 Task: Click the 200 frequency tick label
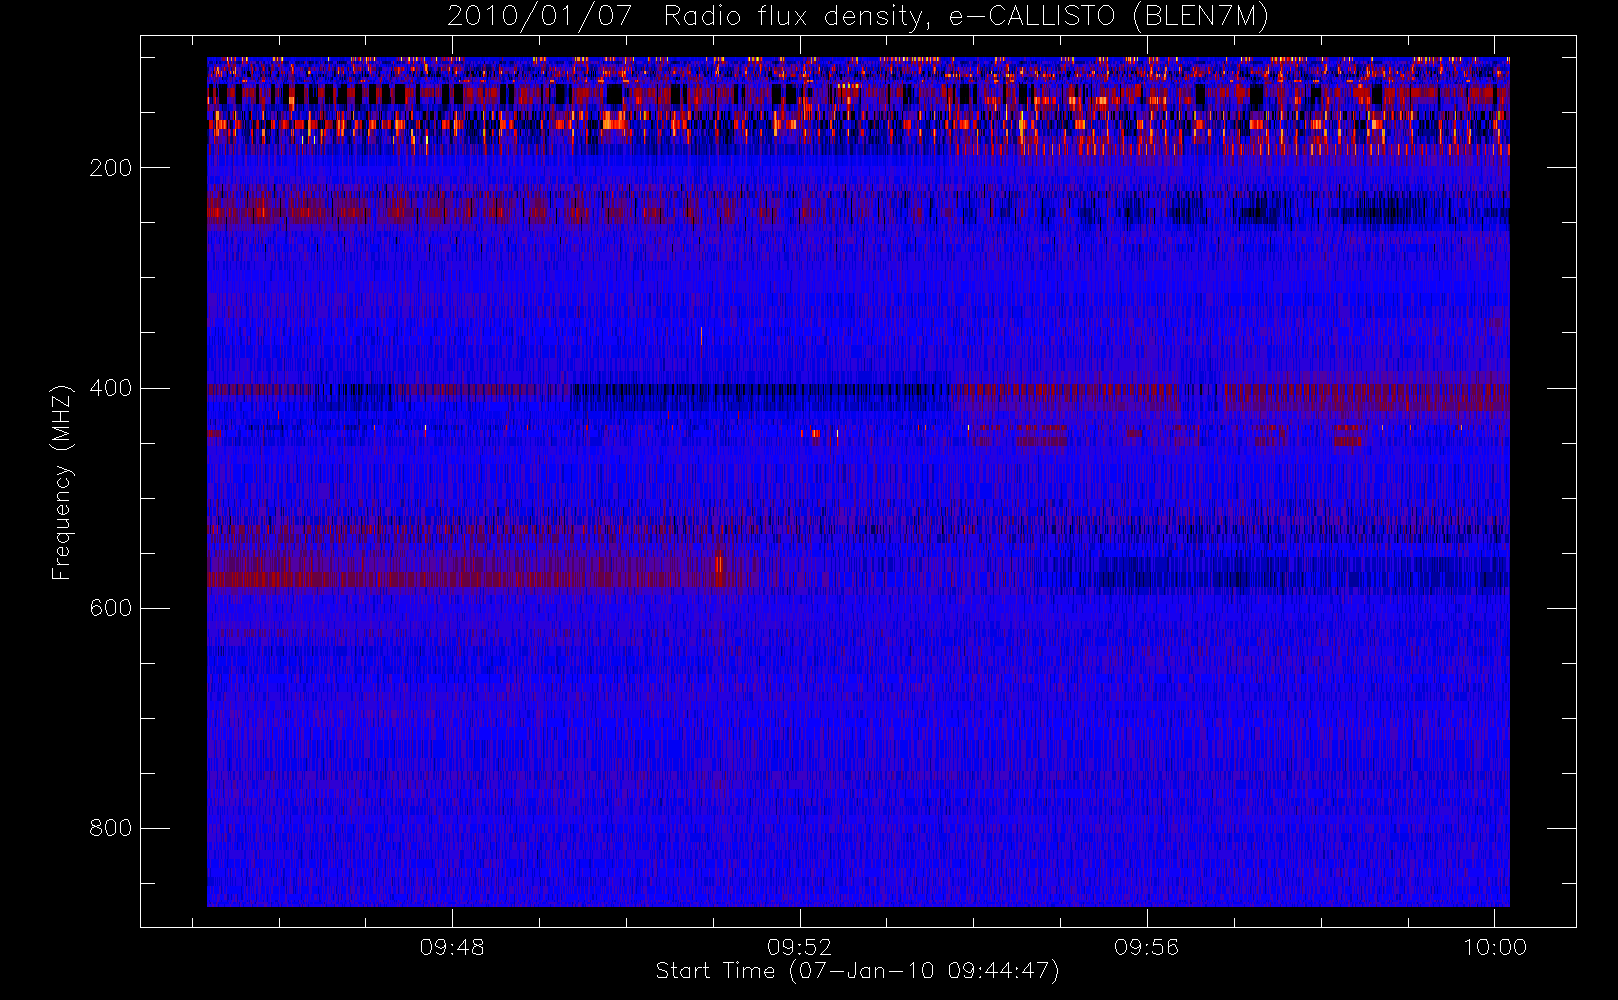(110, 168)
